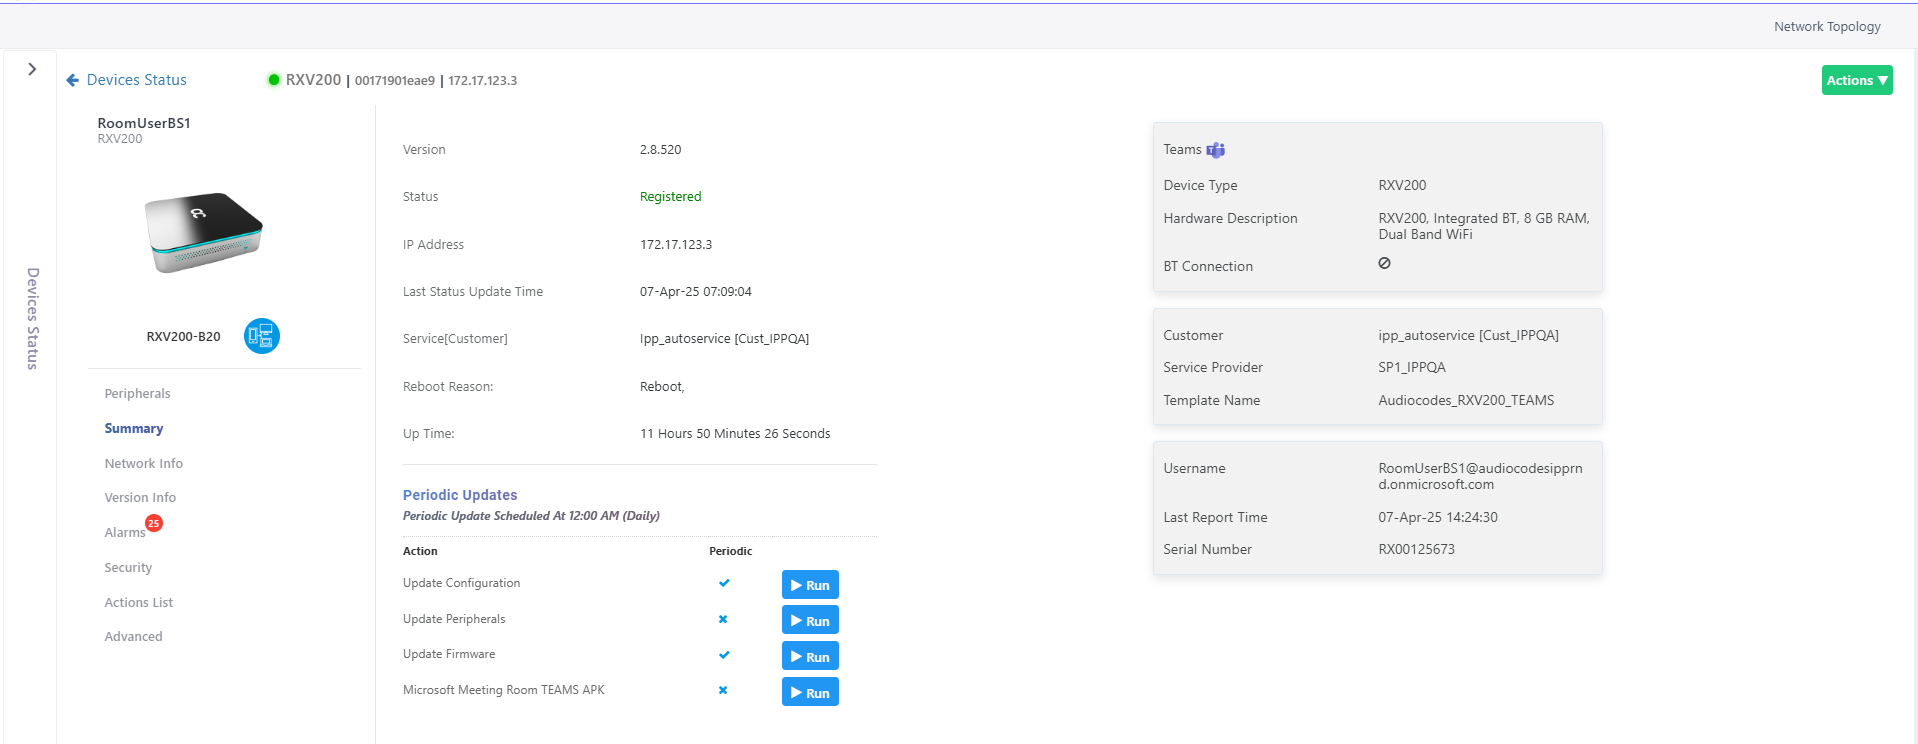Click the Registered status value
Screen dimensions: 1918x744
coord(670,197)
